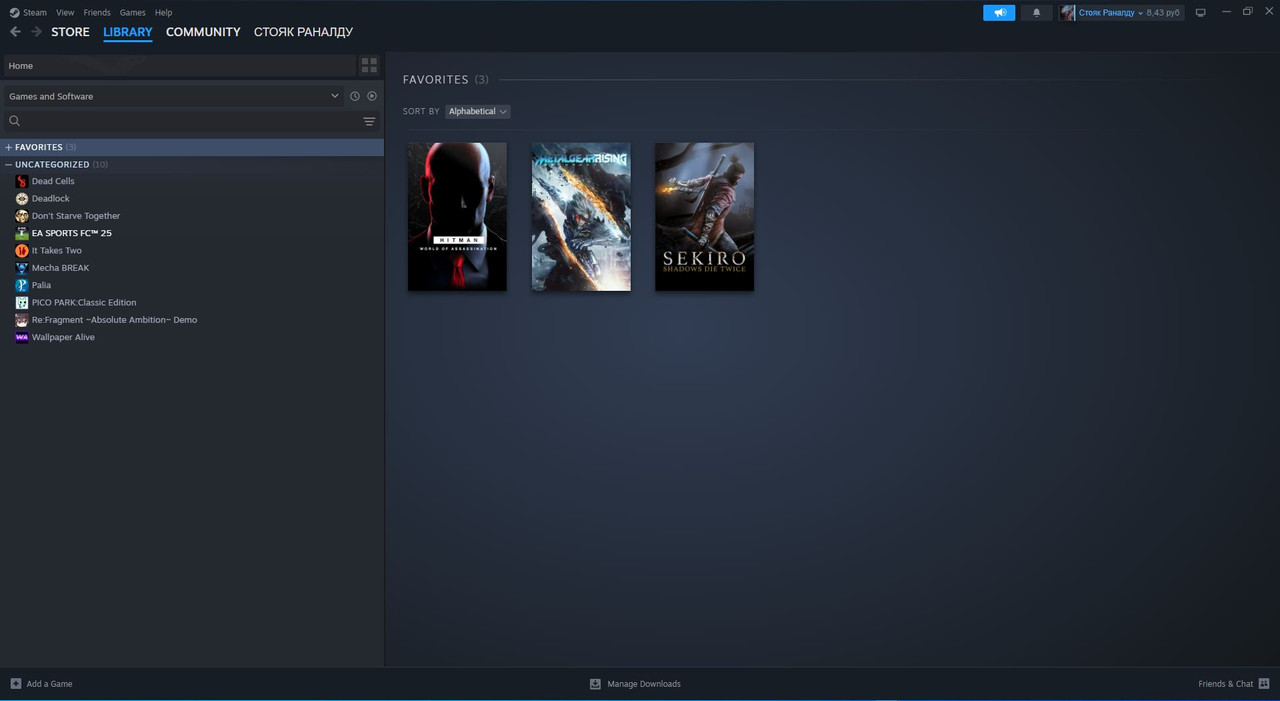
Task: Open notifications bell icon
Action: [x=1036, y=13]
